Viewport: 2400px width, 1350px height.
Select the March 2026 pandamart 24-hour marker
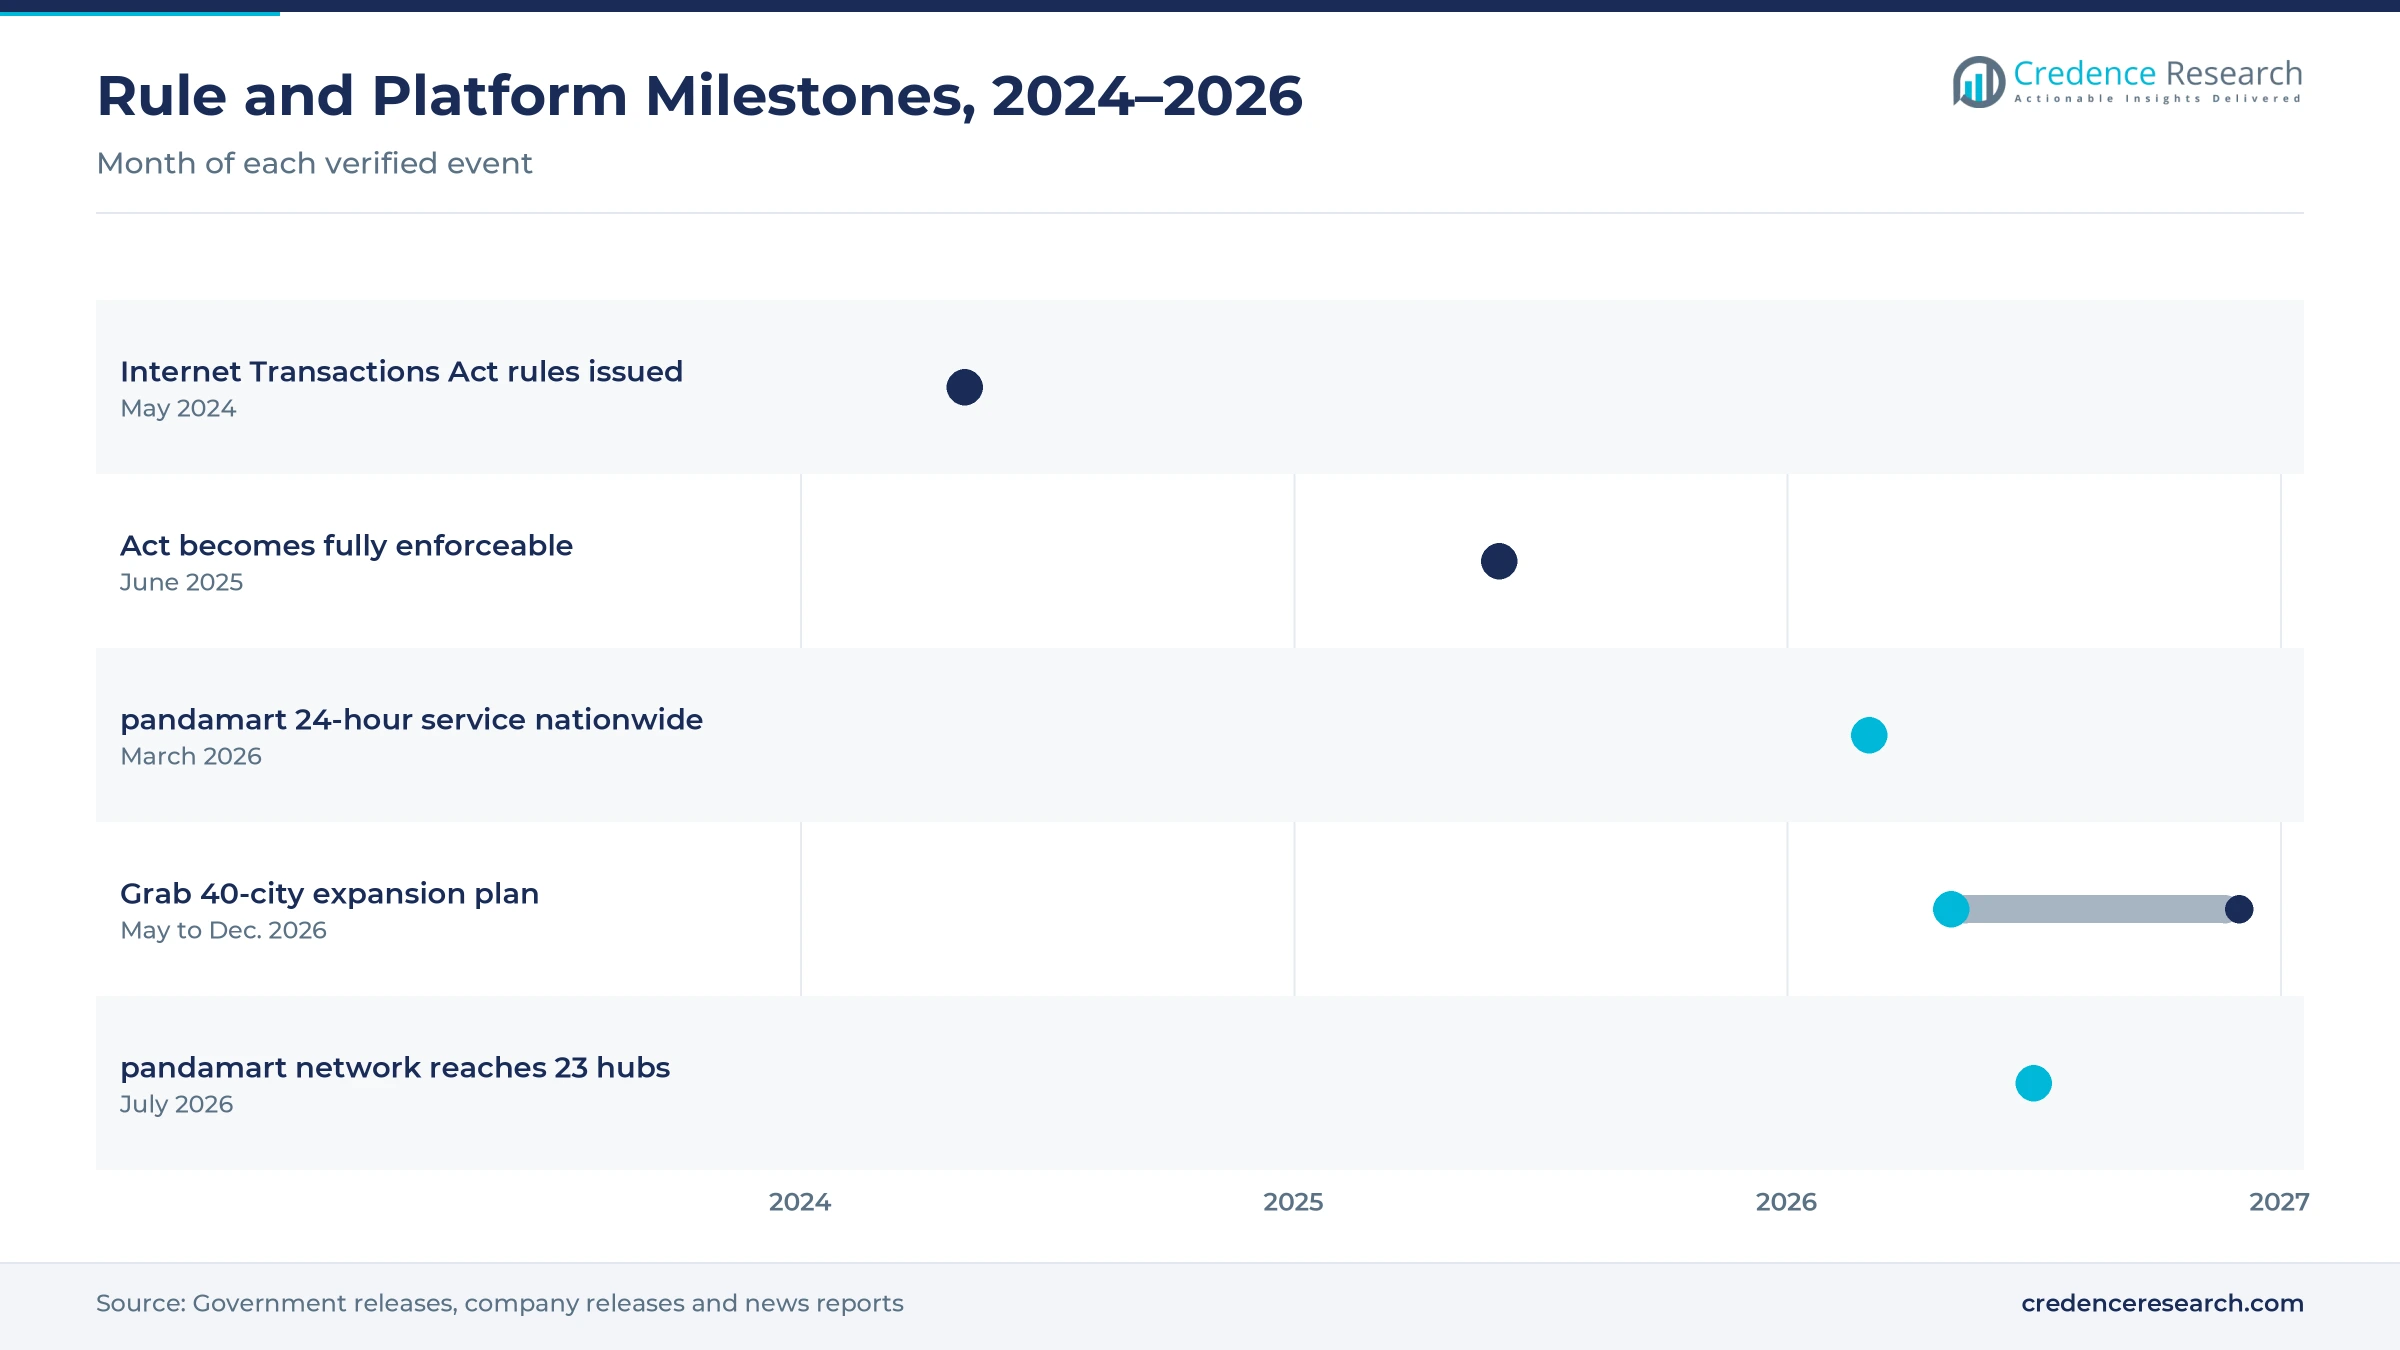[x=1869, y=735]
